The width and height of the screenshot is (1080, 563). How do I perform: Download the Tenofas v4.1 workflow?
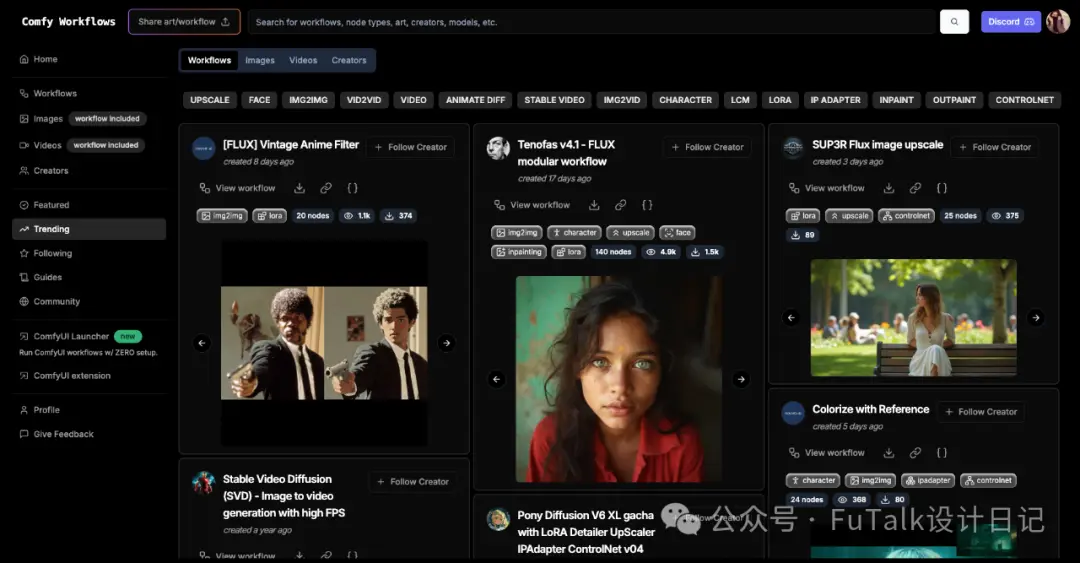click(594, 205)
